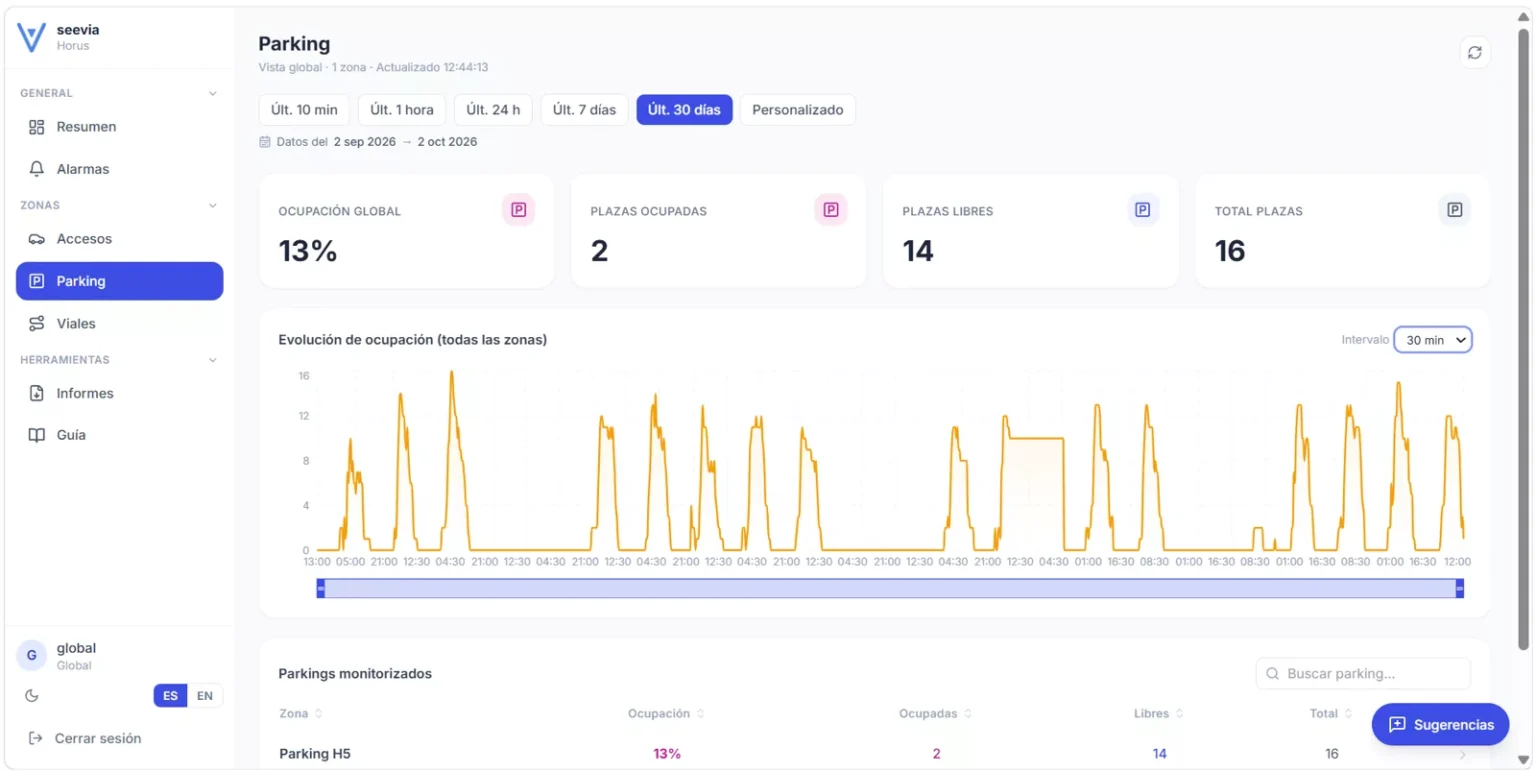Sort table by Zona column
Viewport: 1536px width, 772px height.
click(300, 714)
